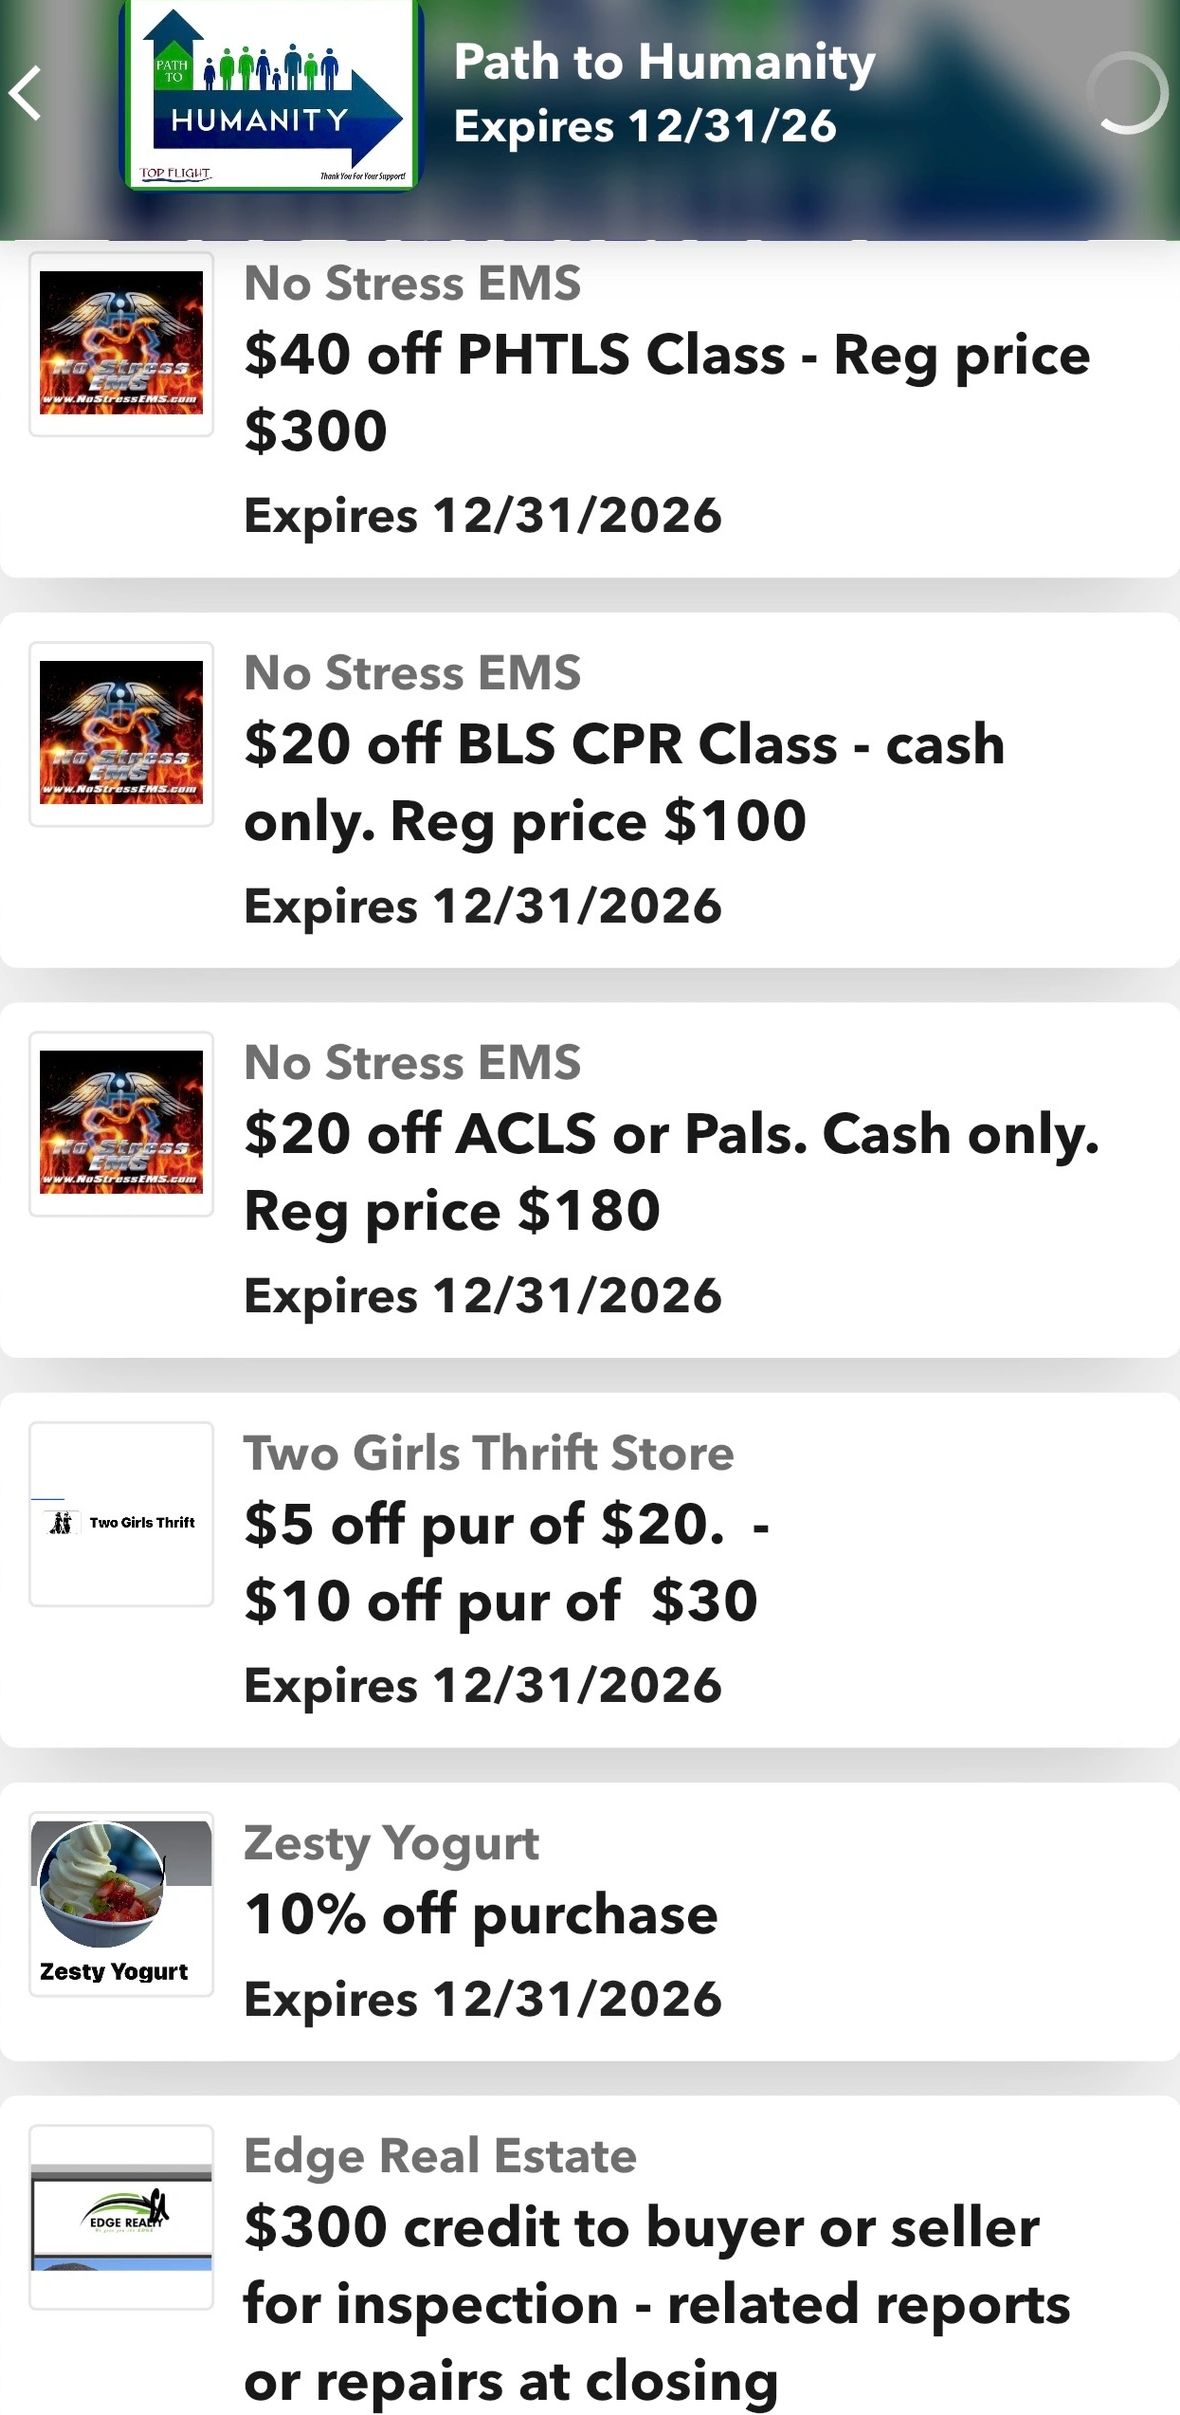1180x2415 pixels.
Task: Select the $20 off BLS CPR Class deal
Action: pos(624,782)
